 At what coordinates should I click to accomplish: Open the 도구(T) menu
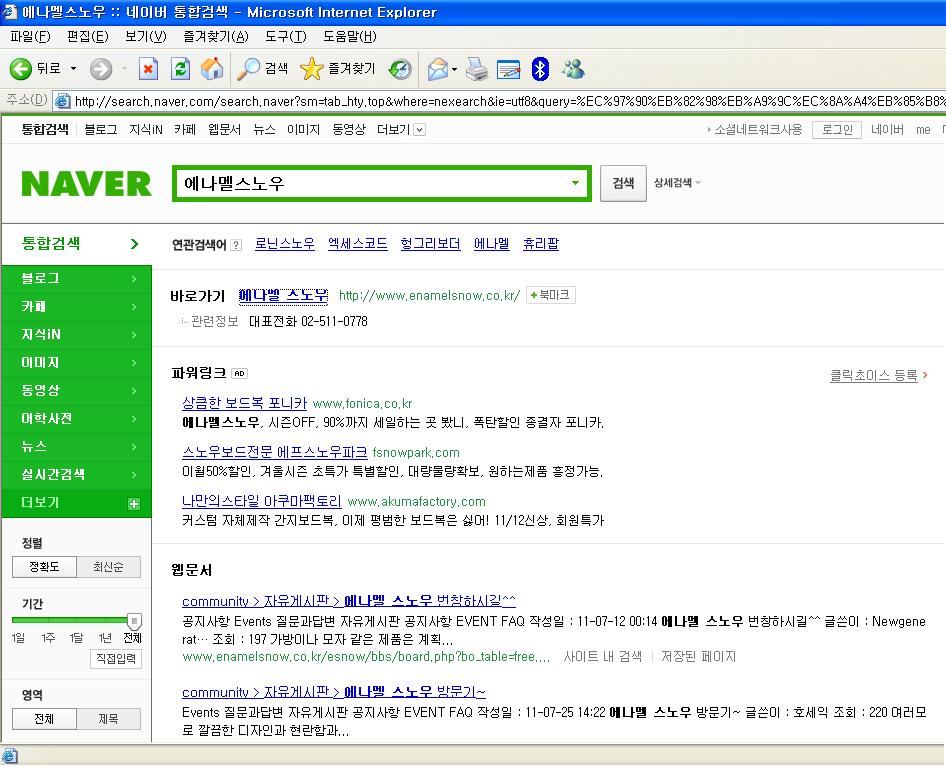pos(285,37)
